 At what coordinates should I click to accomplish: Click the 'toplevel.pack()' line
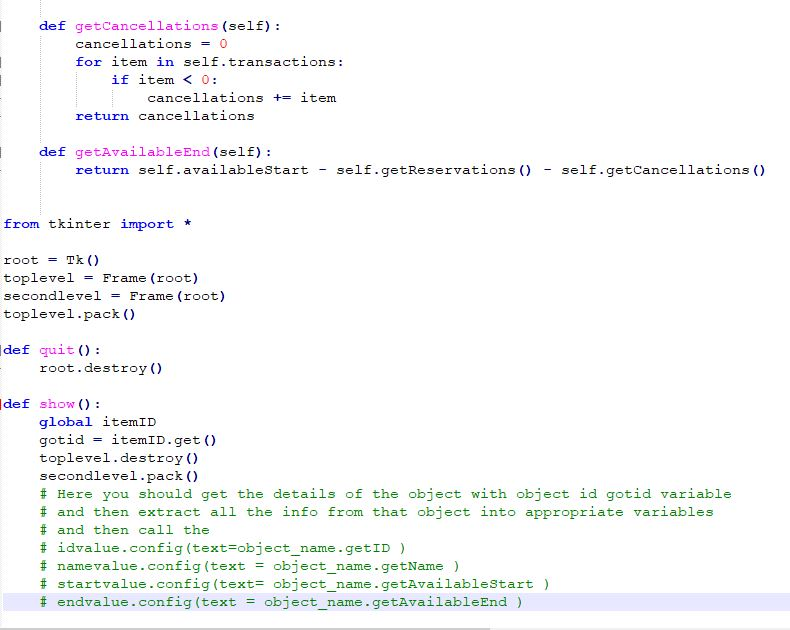click(x=70, y=314)
